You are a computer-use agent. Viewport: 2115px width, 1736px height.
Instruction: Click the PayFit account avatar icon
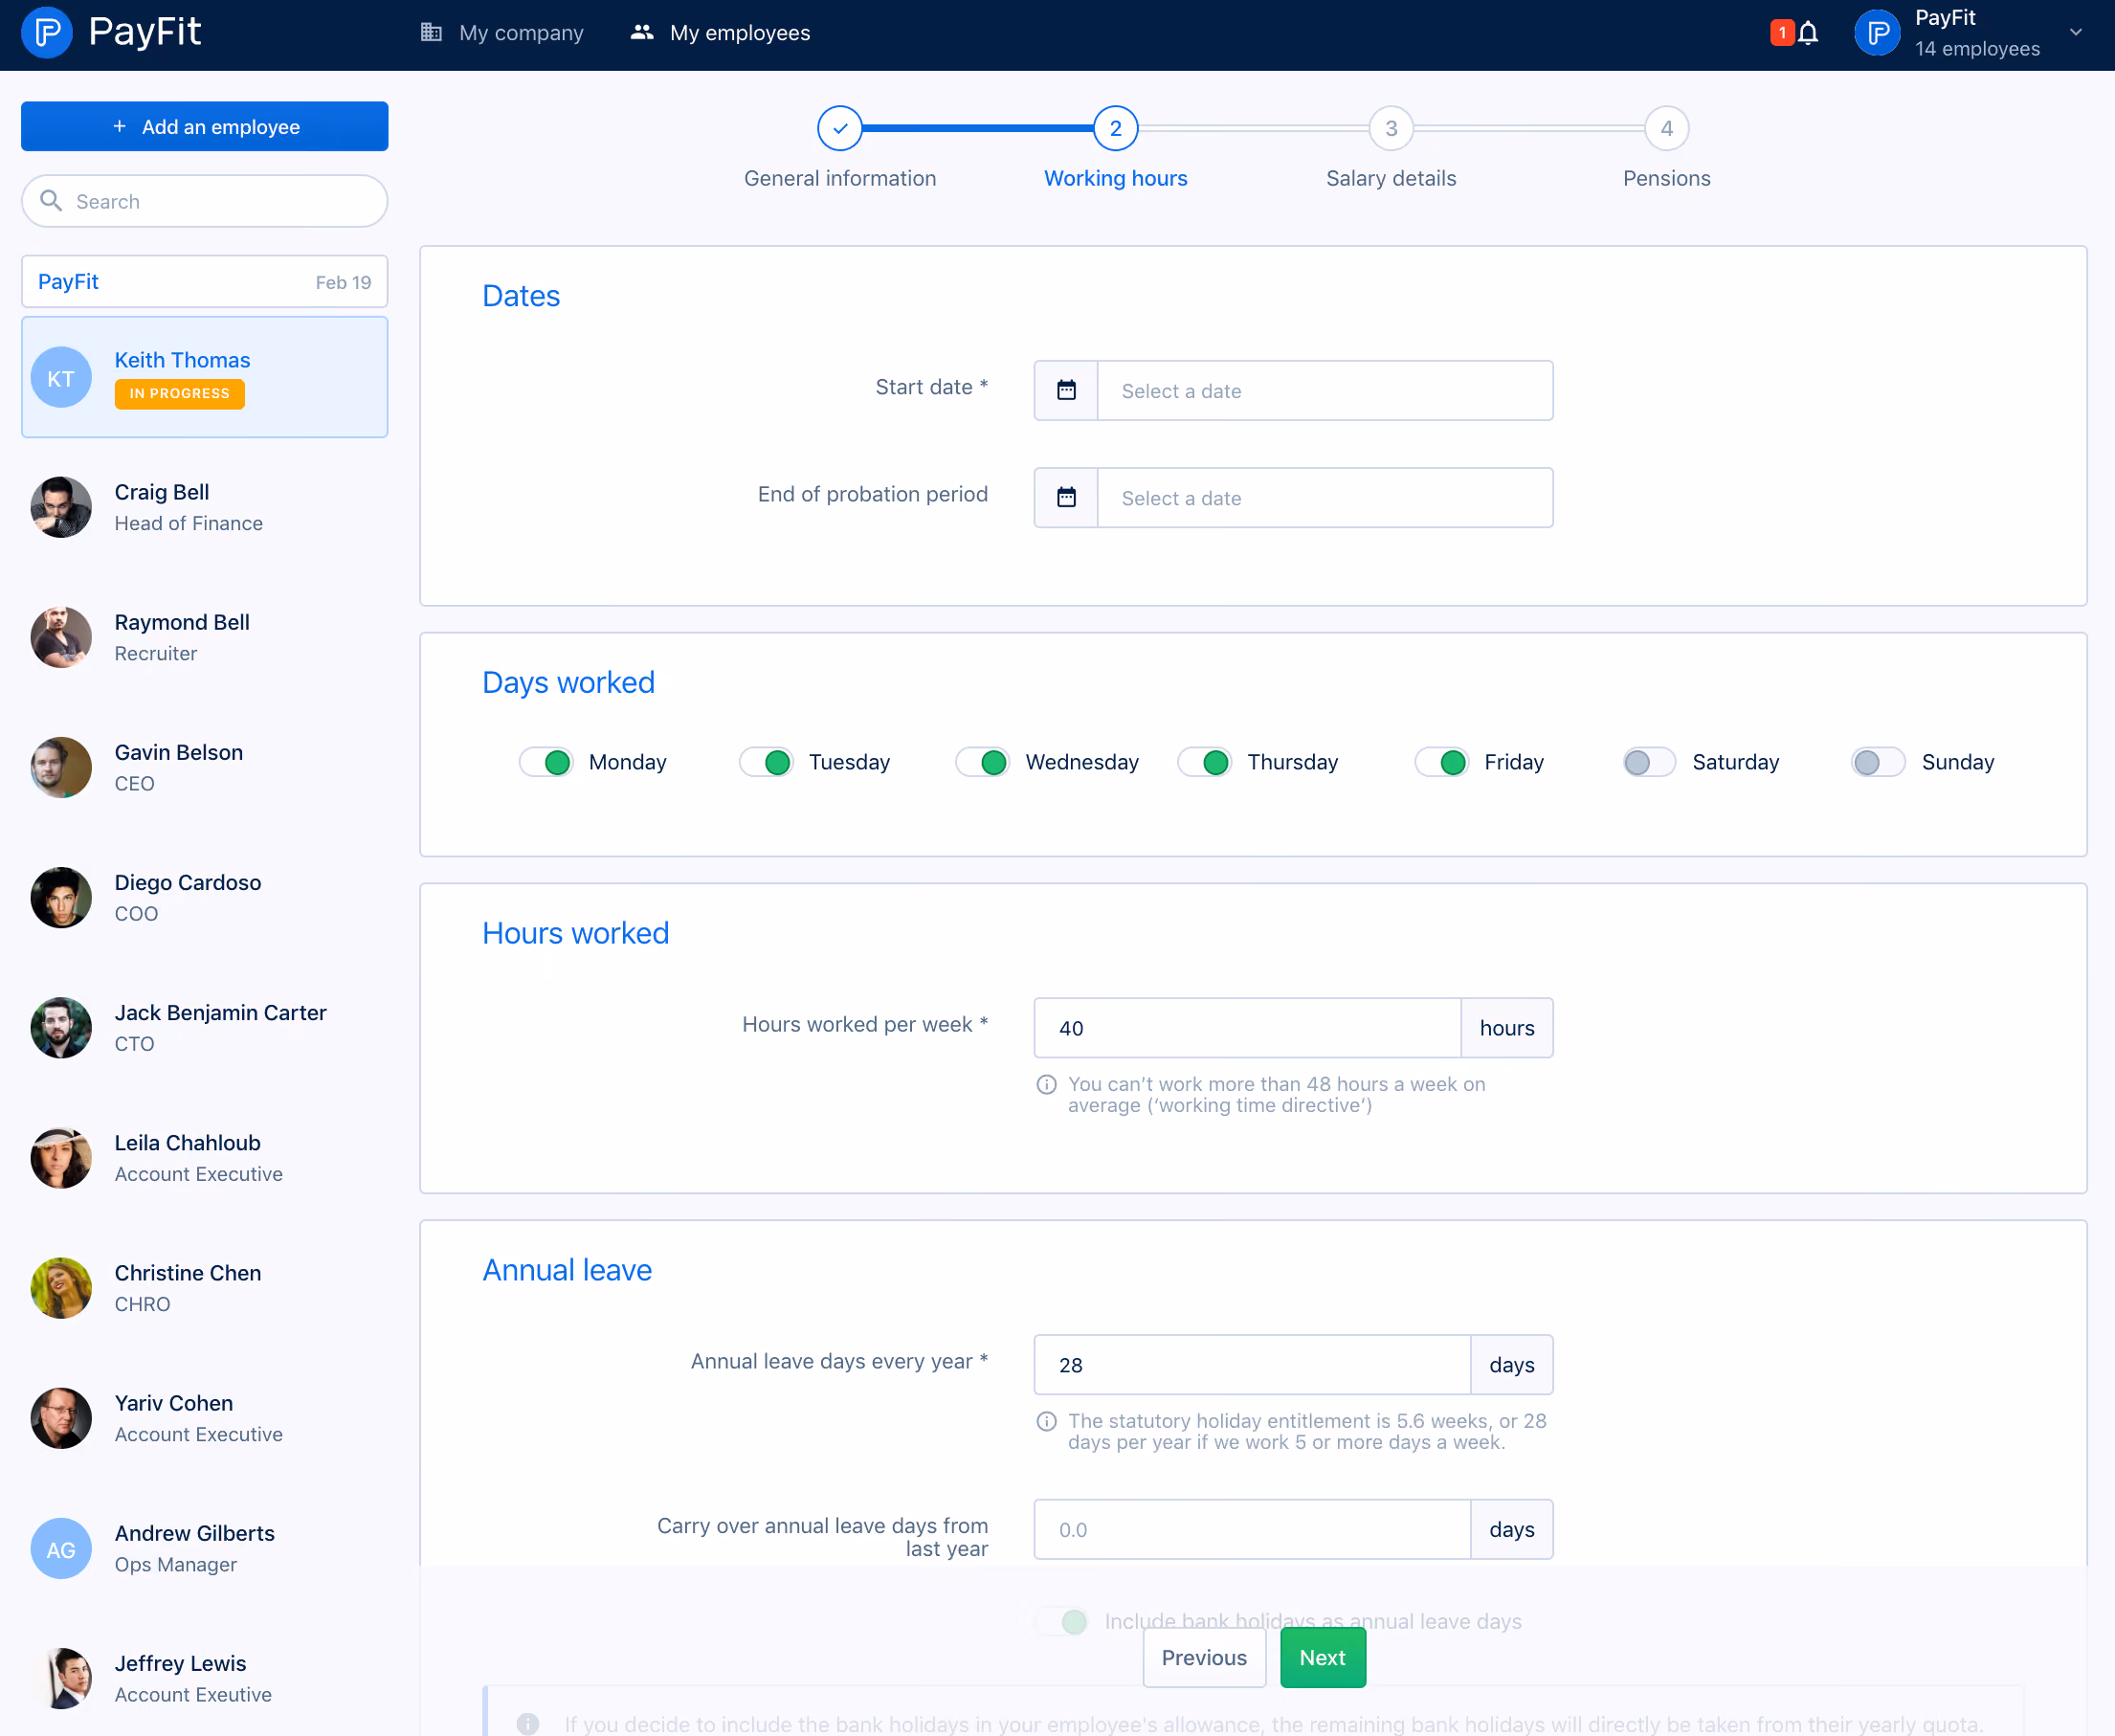1877,33
